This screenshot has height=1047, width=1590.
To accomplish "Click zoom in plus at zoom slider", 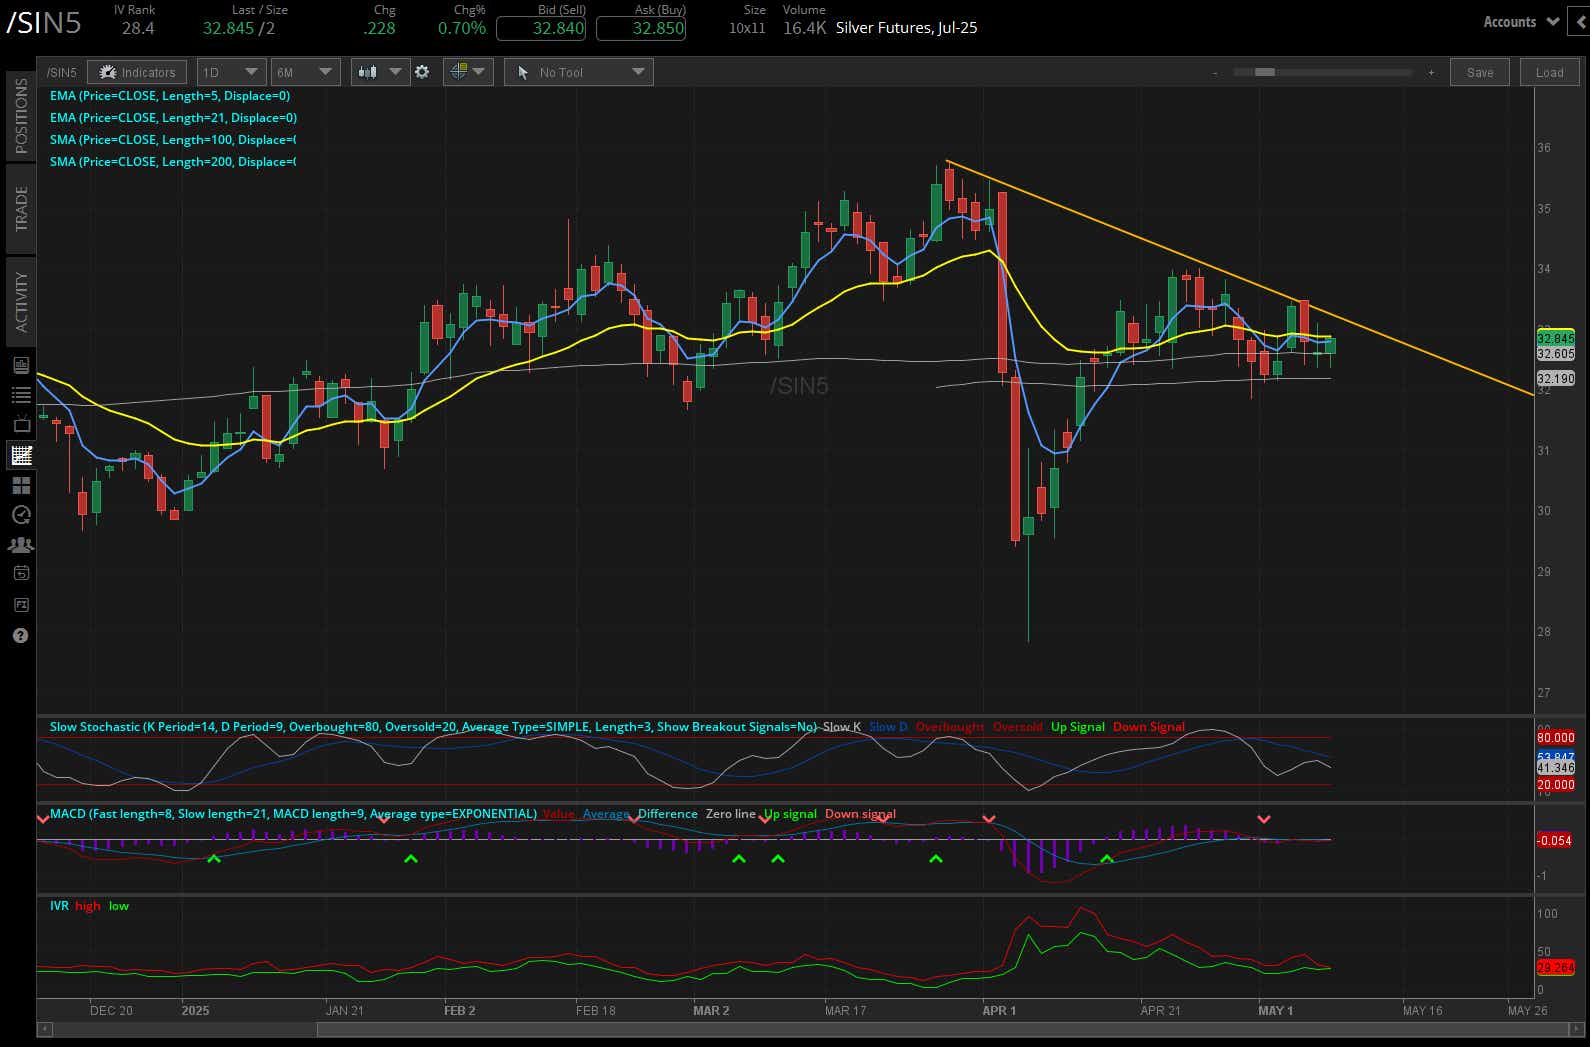I will click(1431, 72).
